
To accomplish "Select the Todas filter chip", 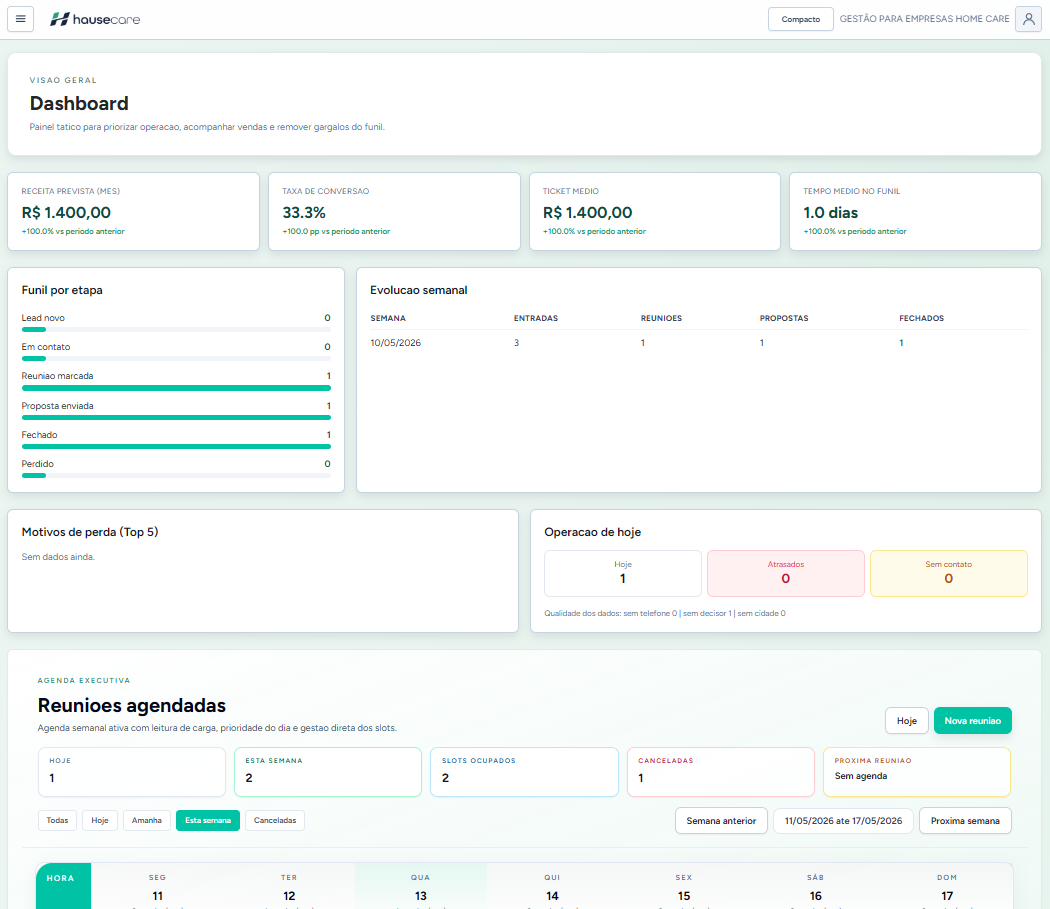I will [x=58, y=821].
